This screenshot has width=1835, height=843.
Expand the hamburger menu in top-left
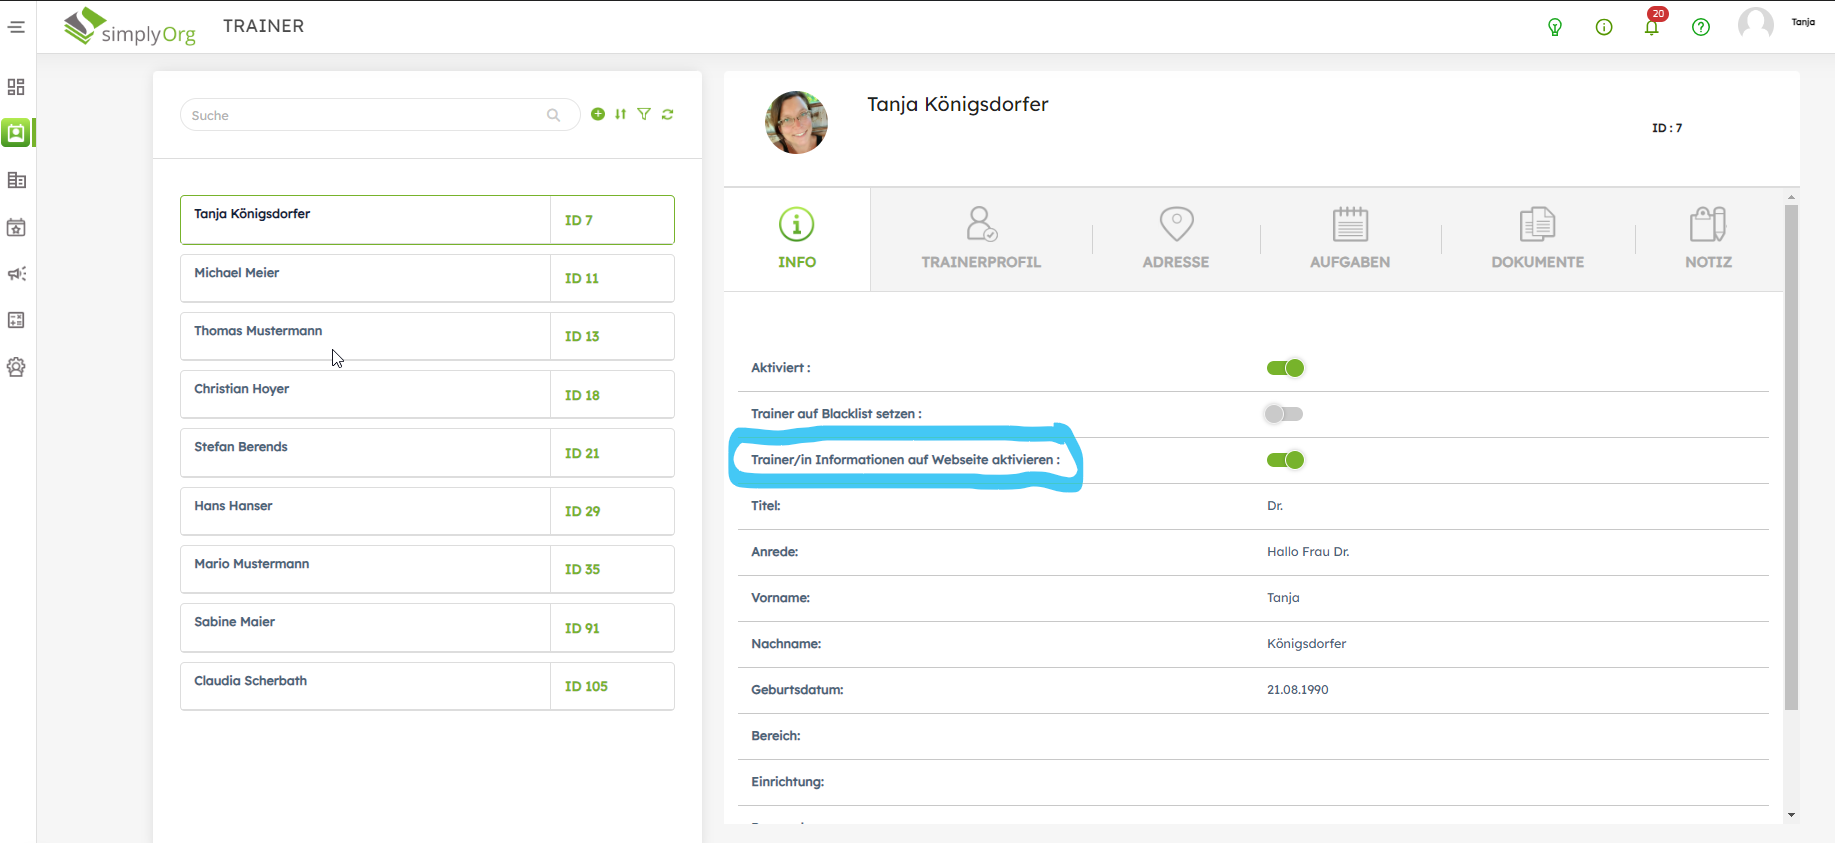tap(17, 27)
